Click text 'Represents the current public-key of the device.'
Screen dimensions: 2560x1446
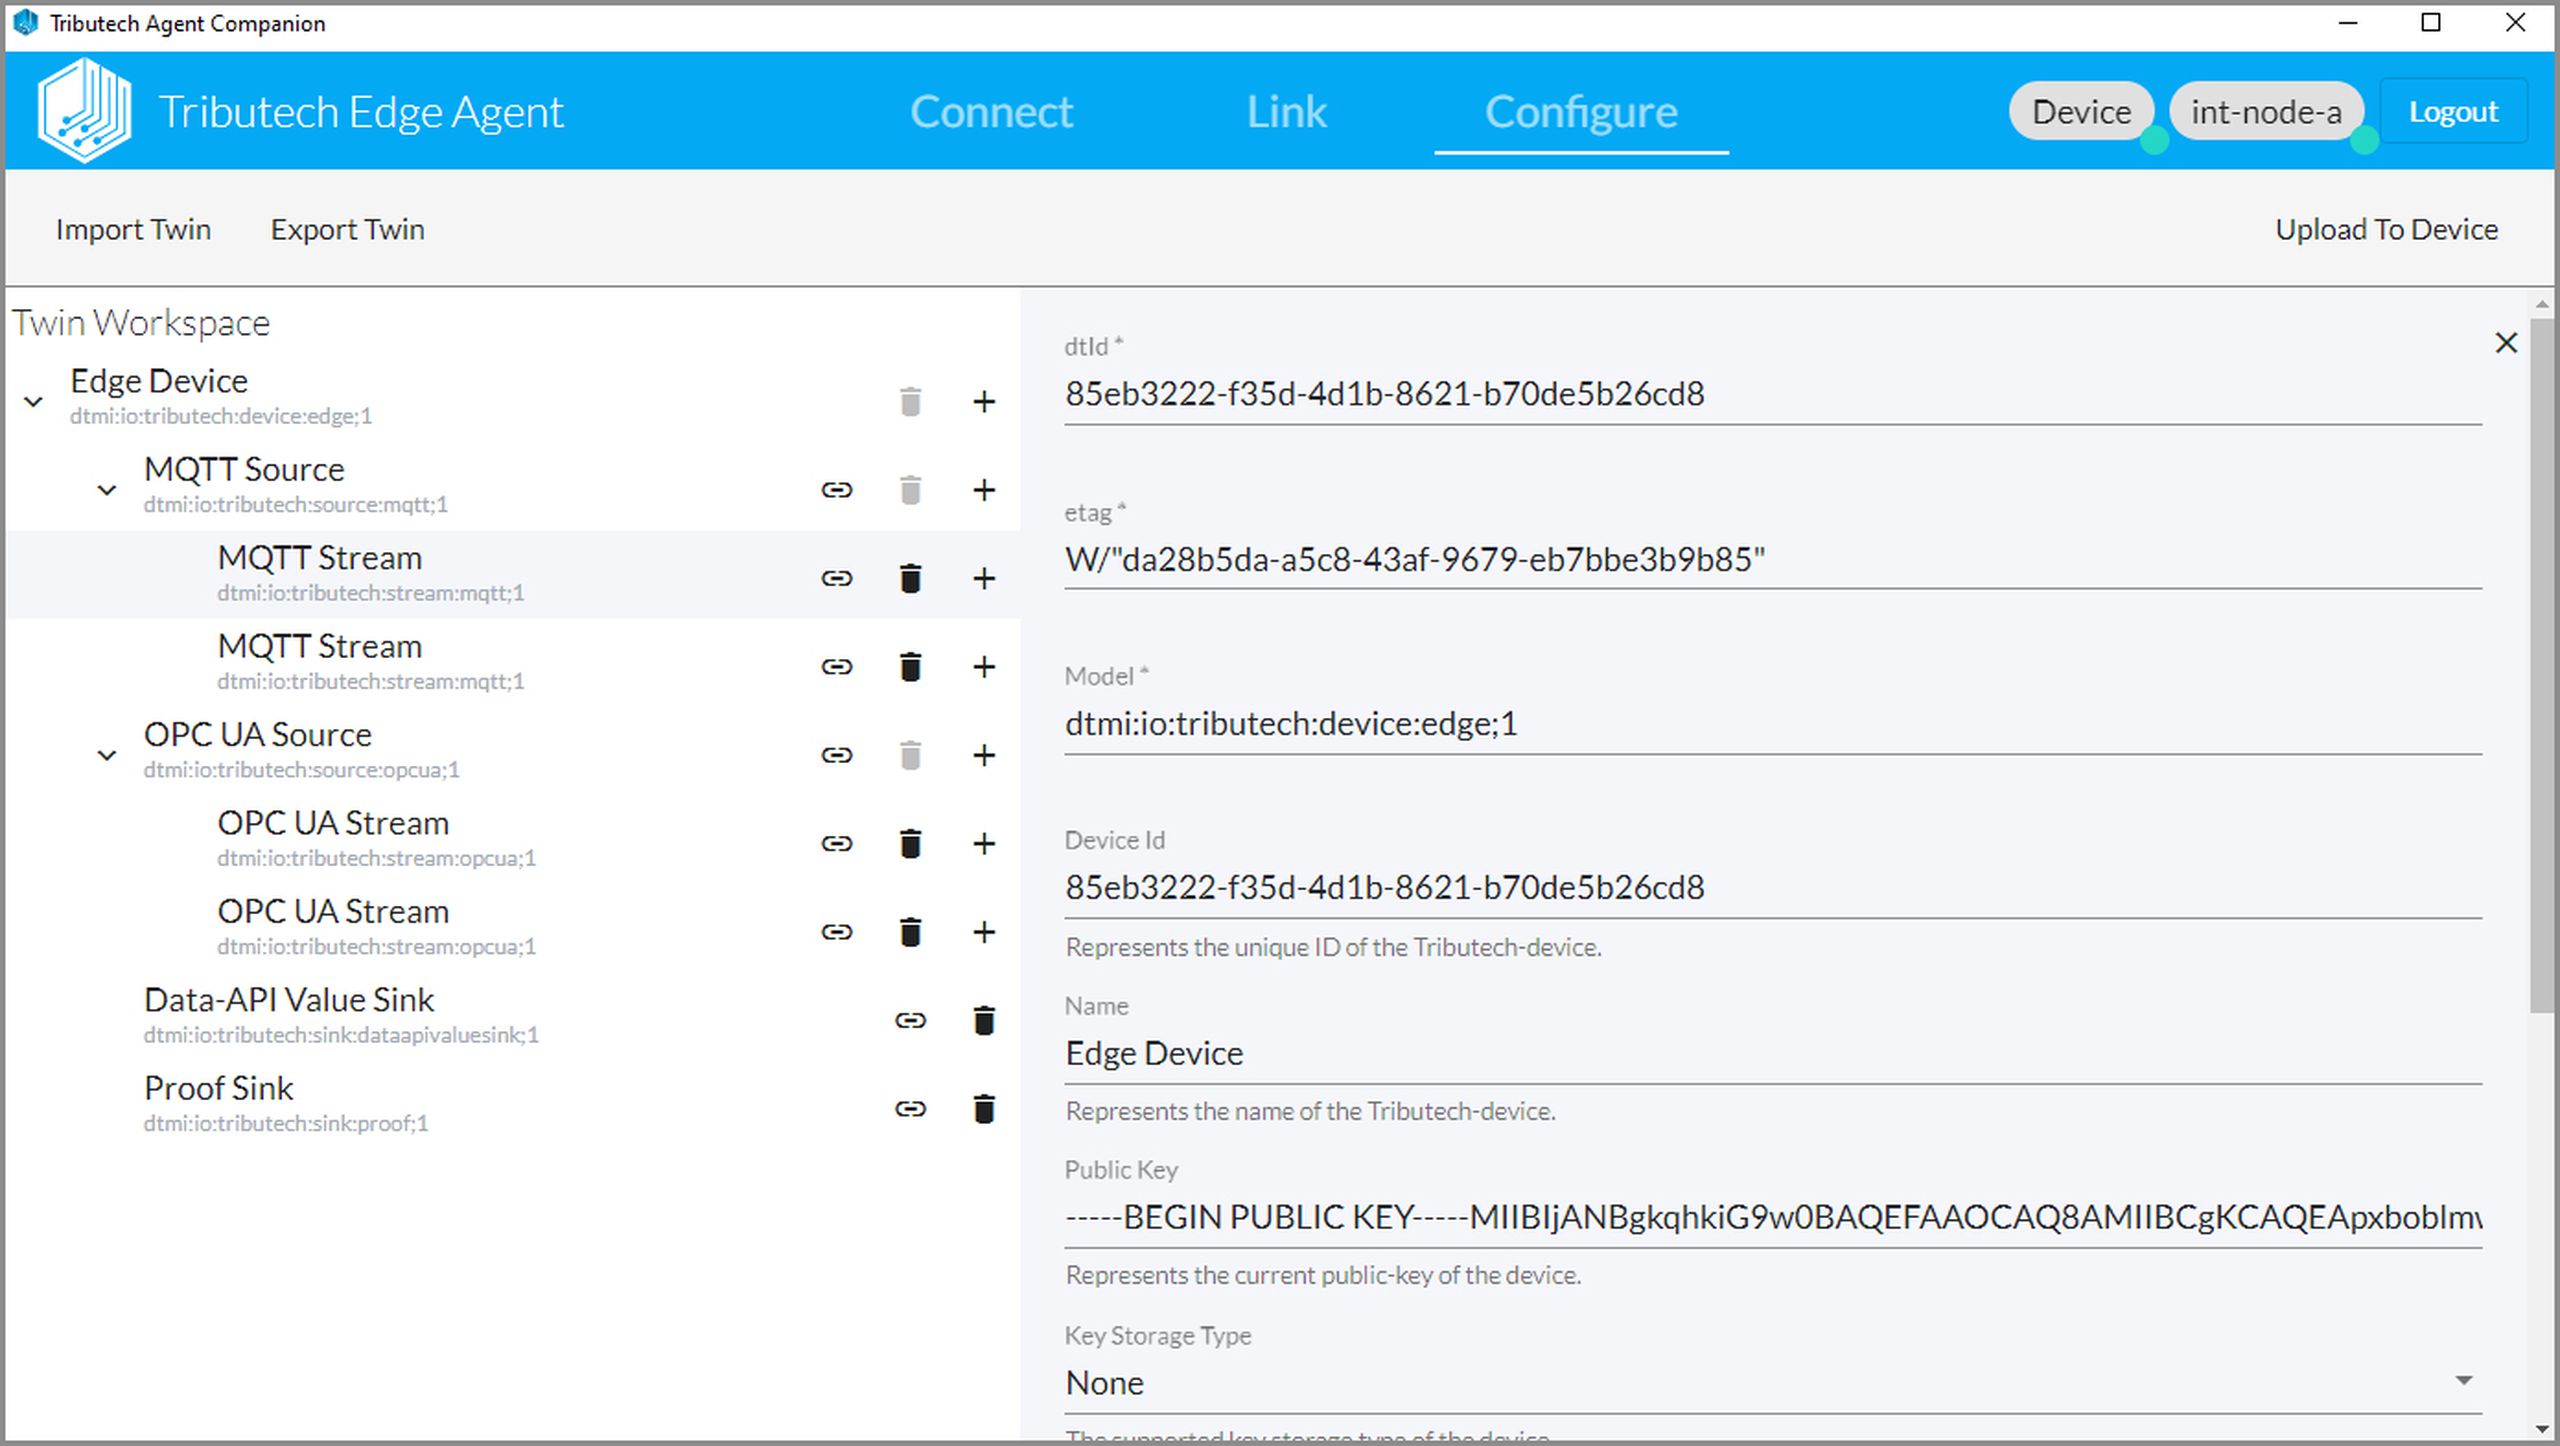(x=1323, y=1275)
